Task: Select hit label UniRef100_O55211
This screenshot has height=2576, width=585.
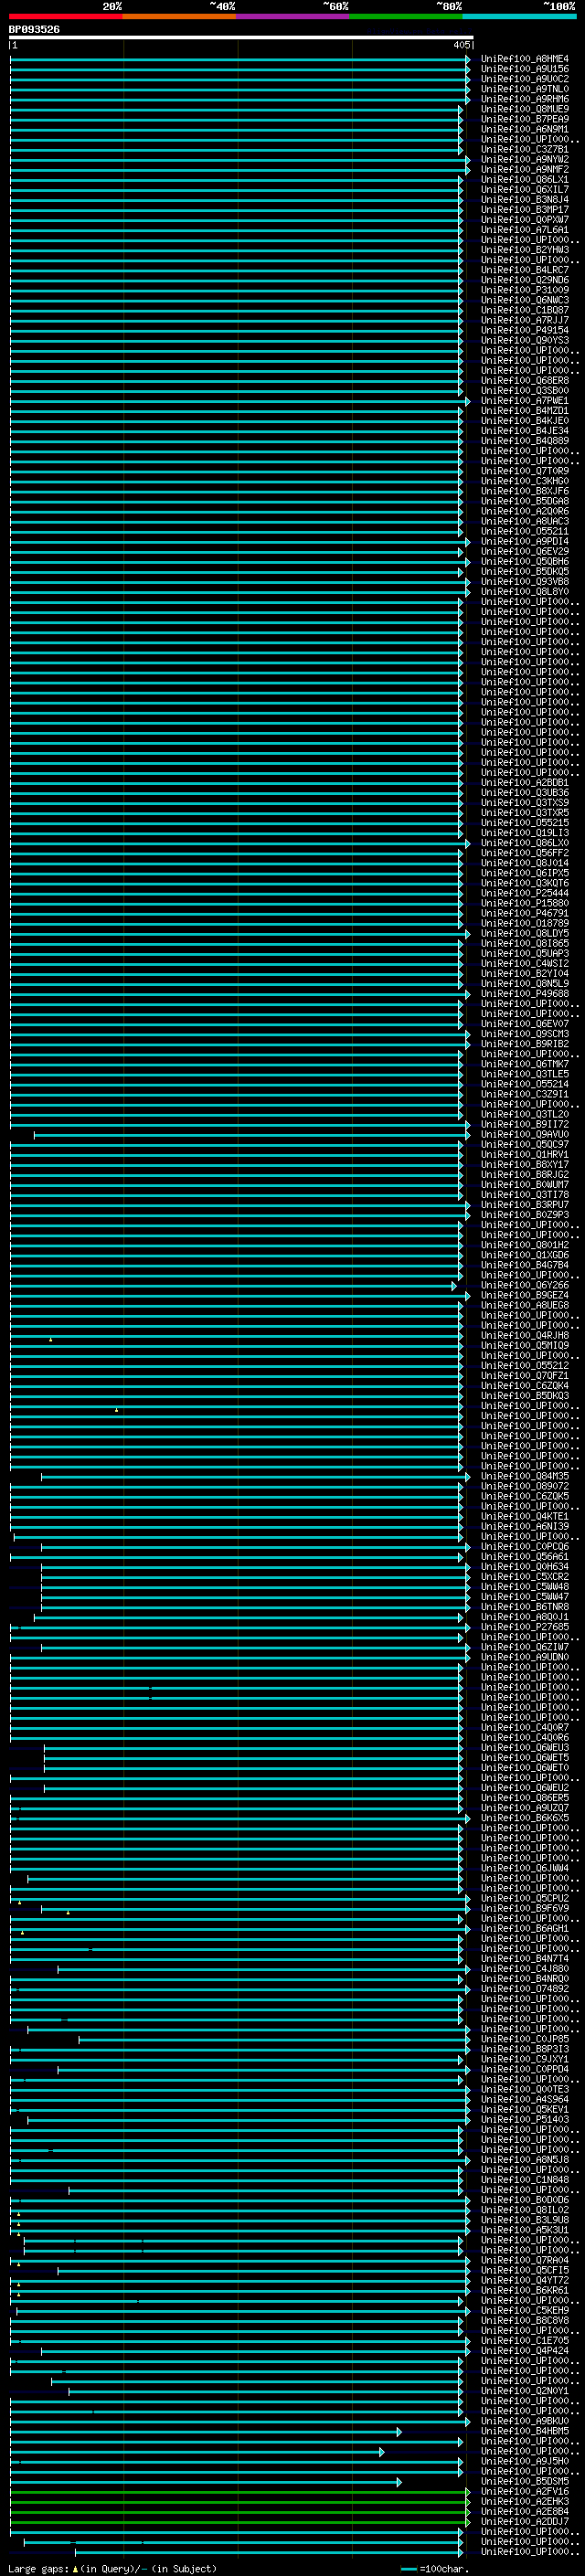Action: tap(524, 531)
